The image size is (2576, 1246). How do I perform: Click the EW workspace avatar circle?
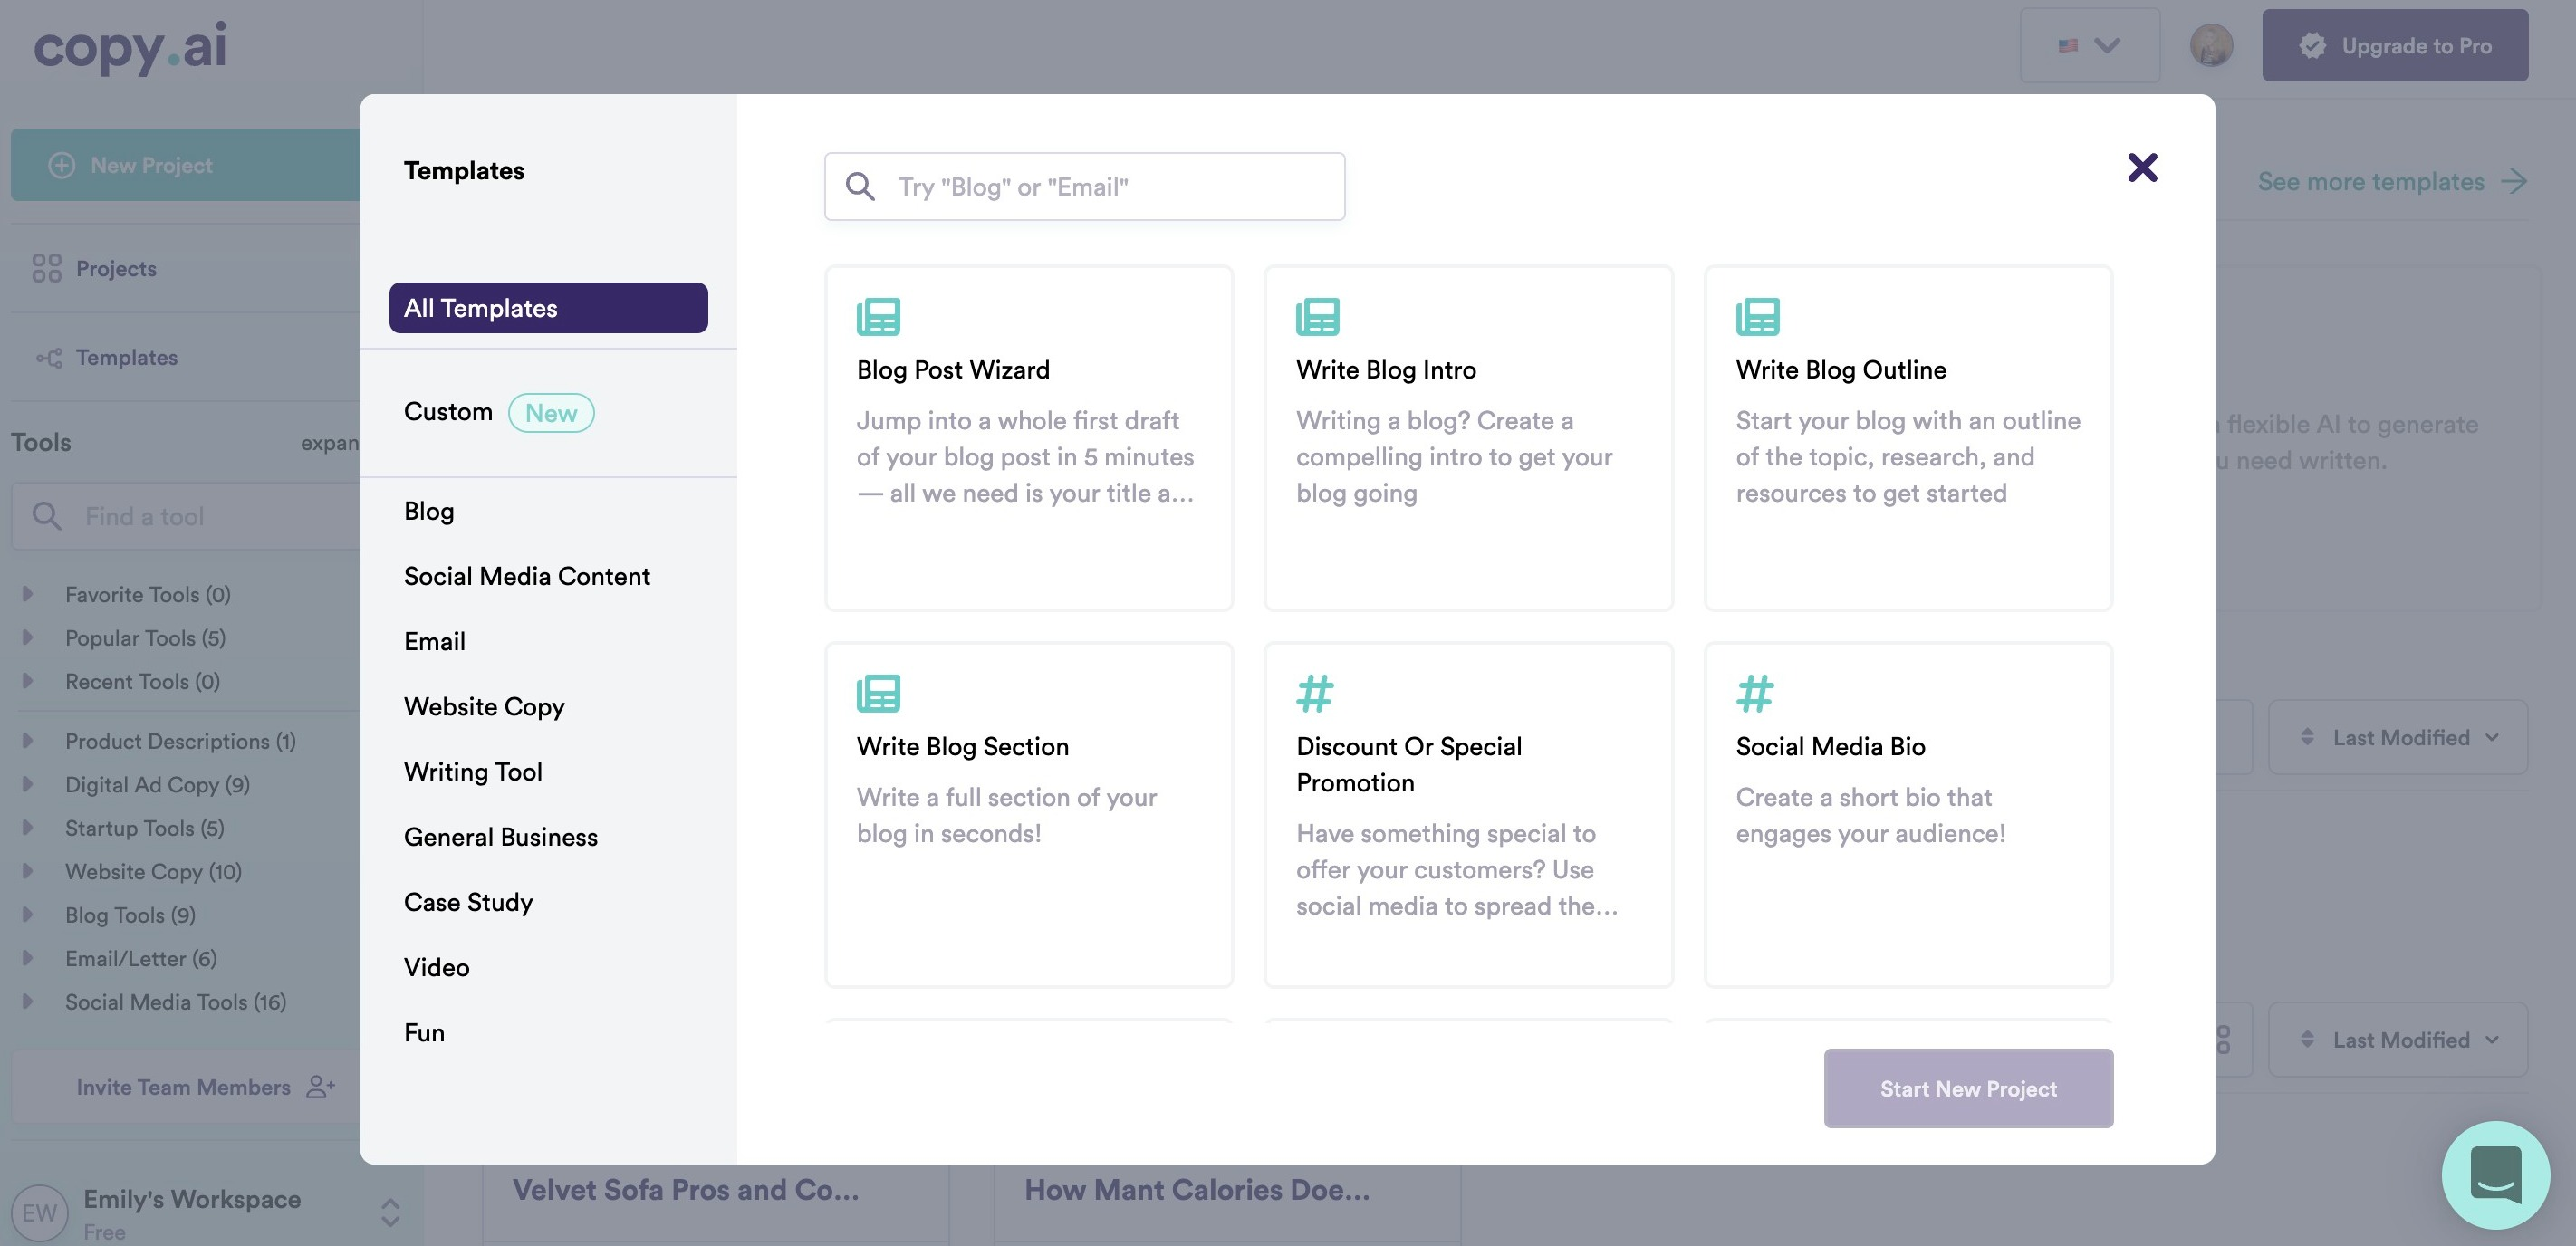[39, 1213]
